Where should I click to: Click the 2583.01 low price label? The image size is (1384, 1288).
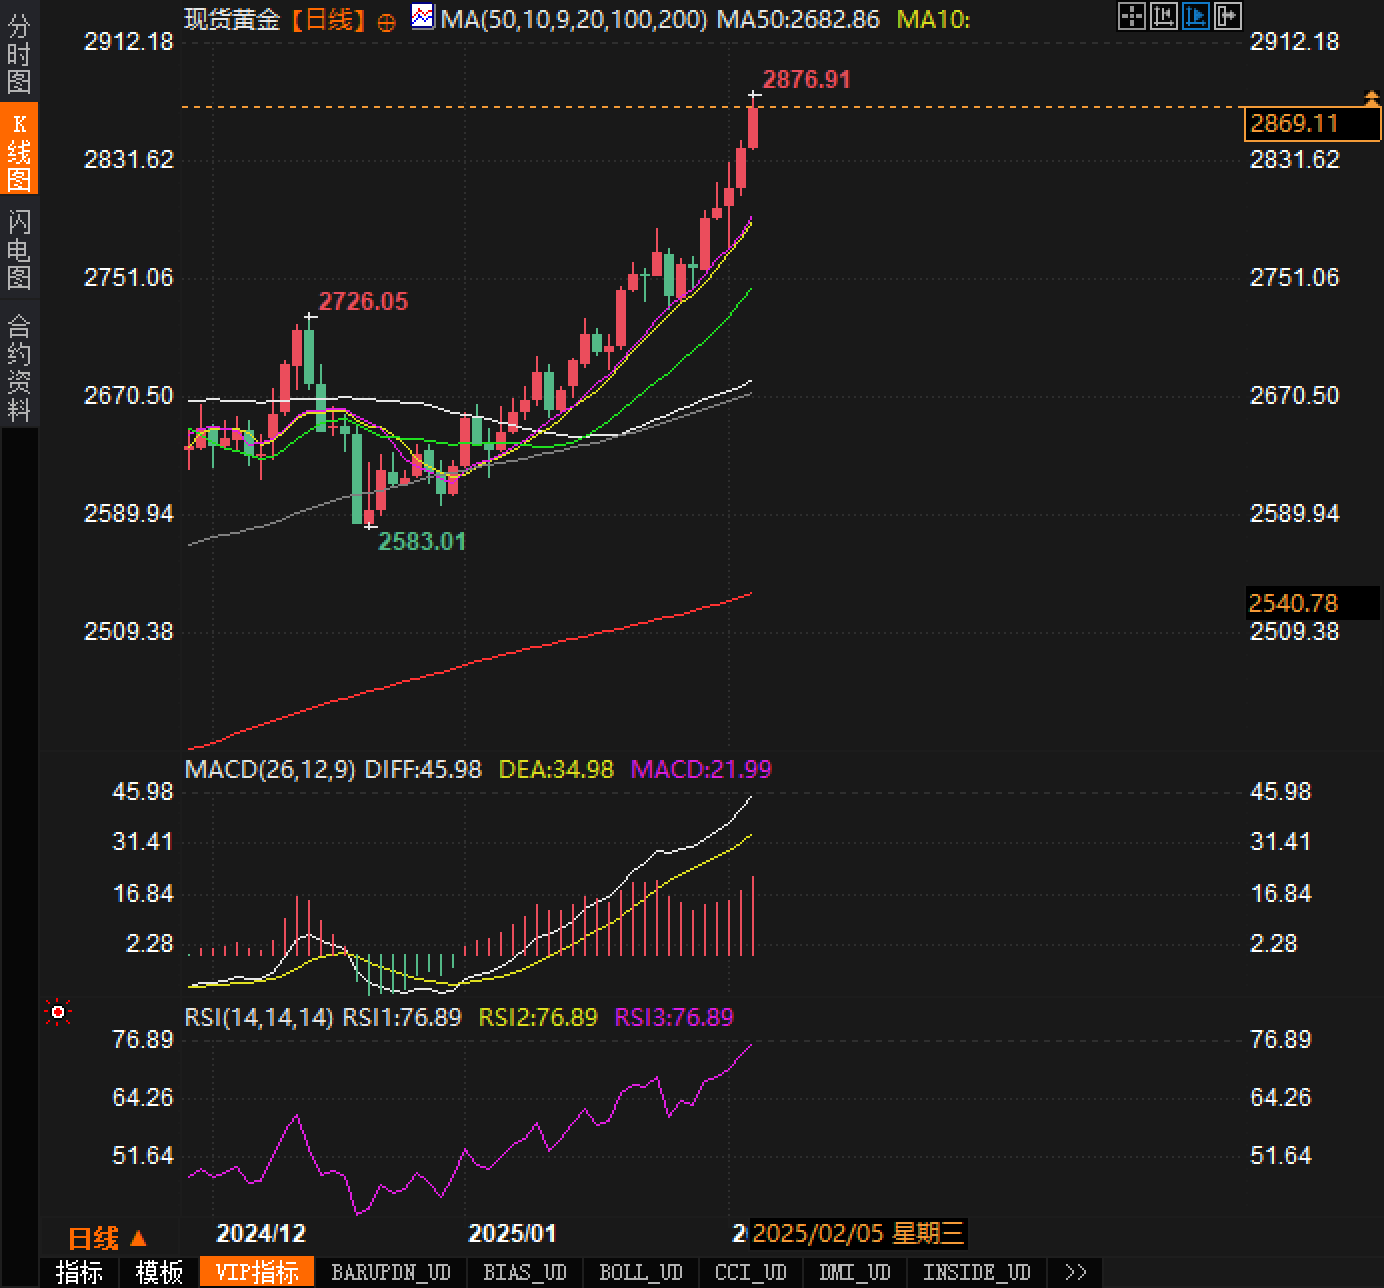pyautogui.click(x=422, y=541)
